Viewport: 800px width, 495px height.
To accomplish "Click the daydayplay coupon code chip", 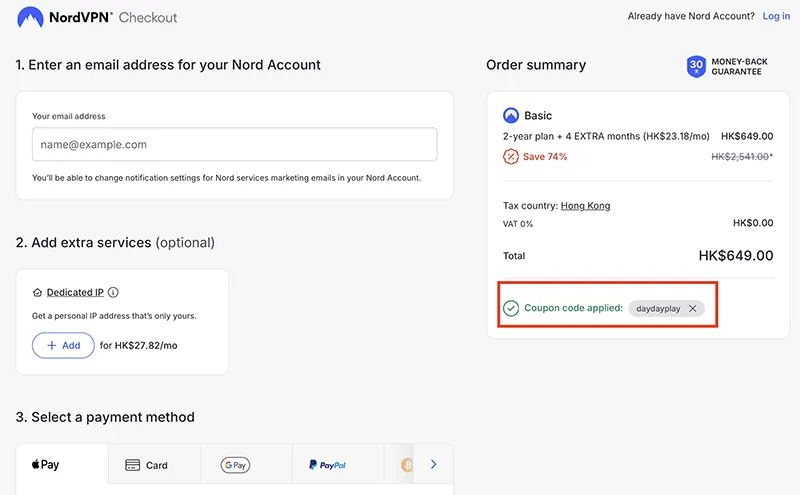I will 658,309.
